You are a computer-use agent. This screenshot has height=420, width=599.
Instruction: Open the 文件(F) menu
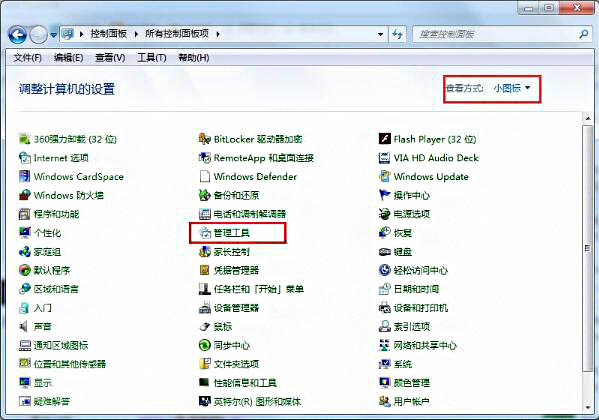pos(28,58)
